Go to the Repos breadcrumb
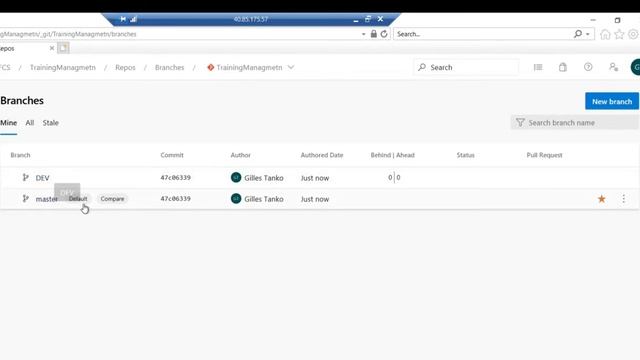 [x=125, y=67]
